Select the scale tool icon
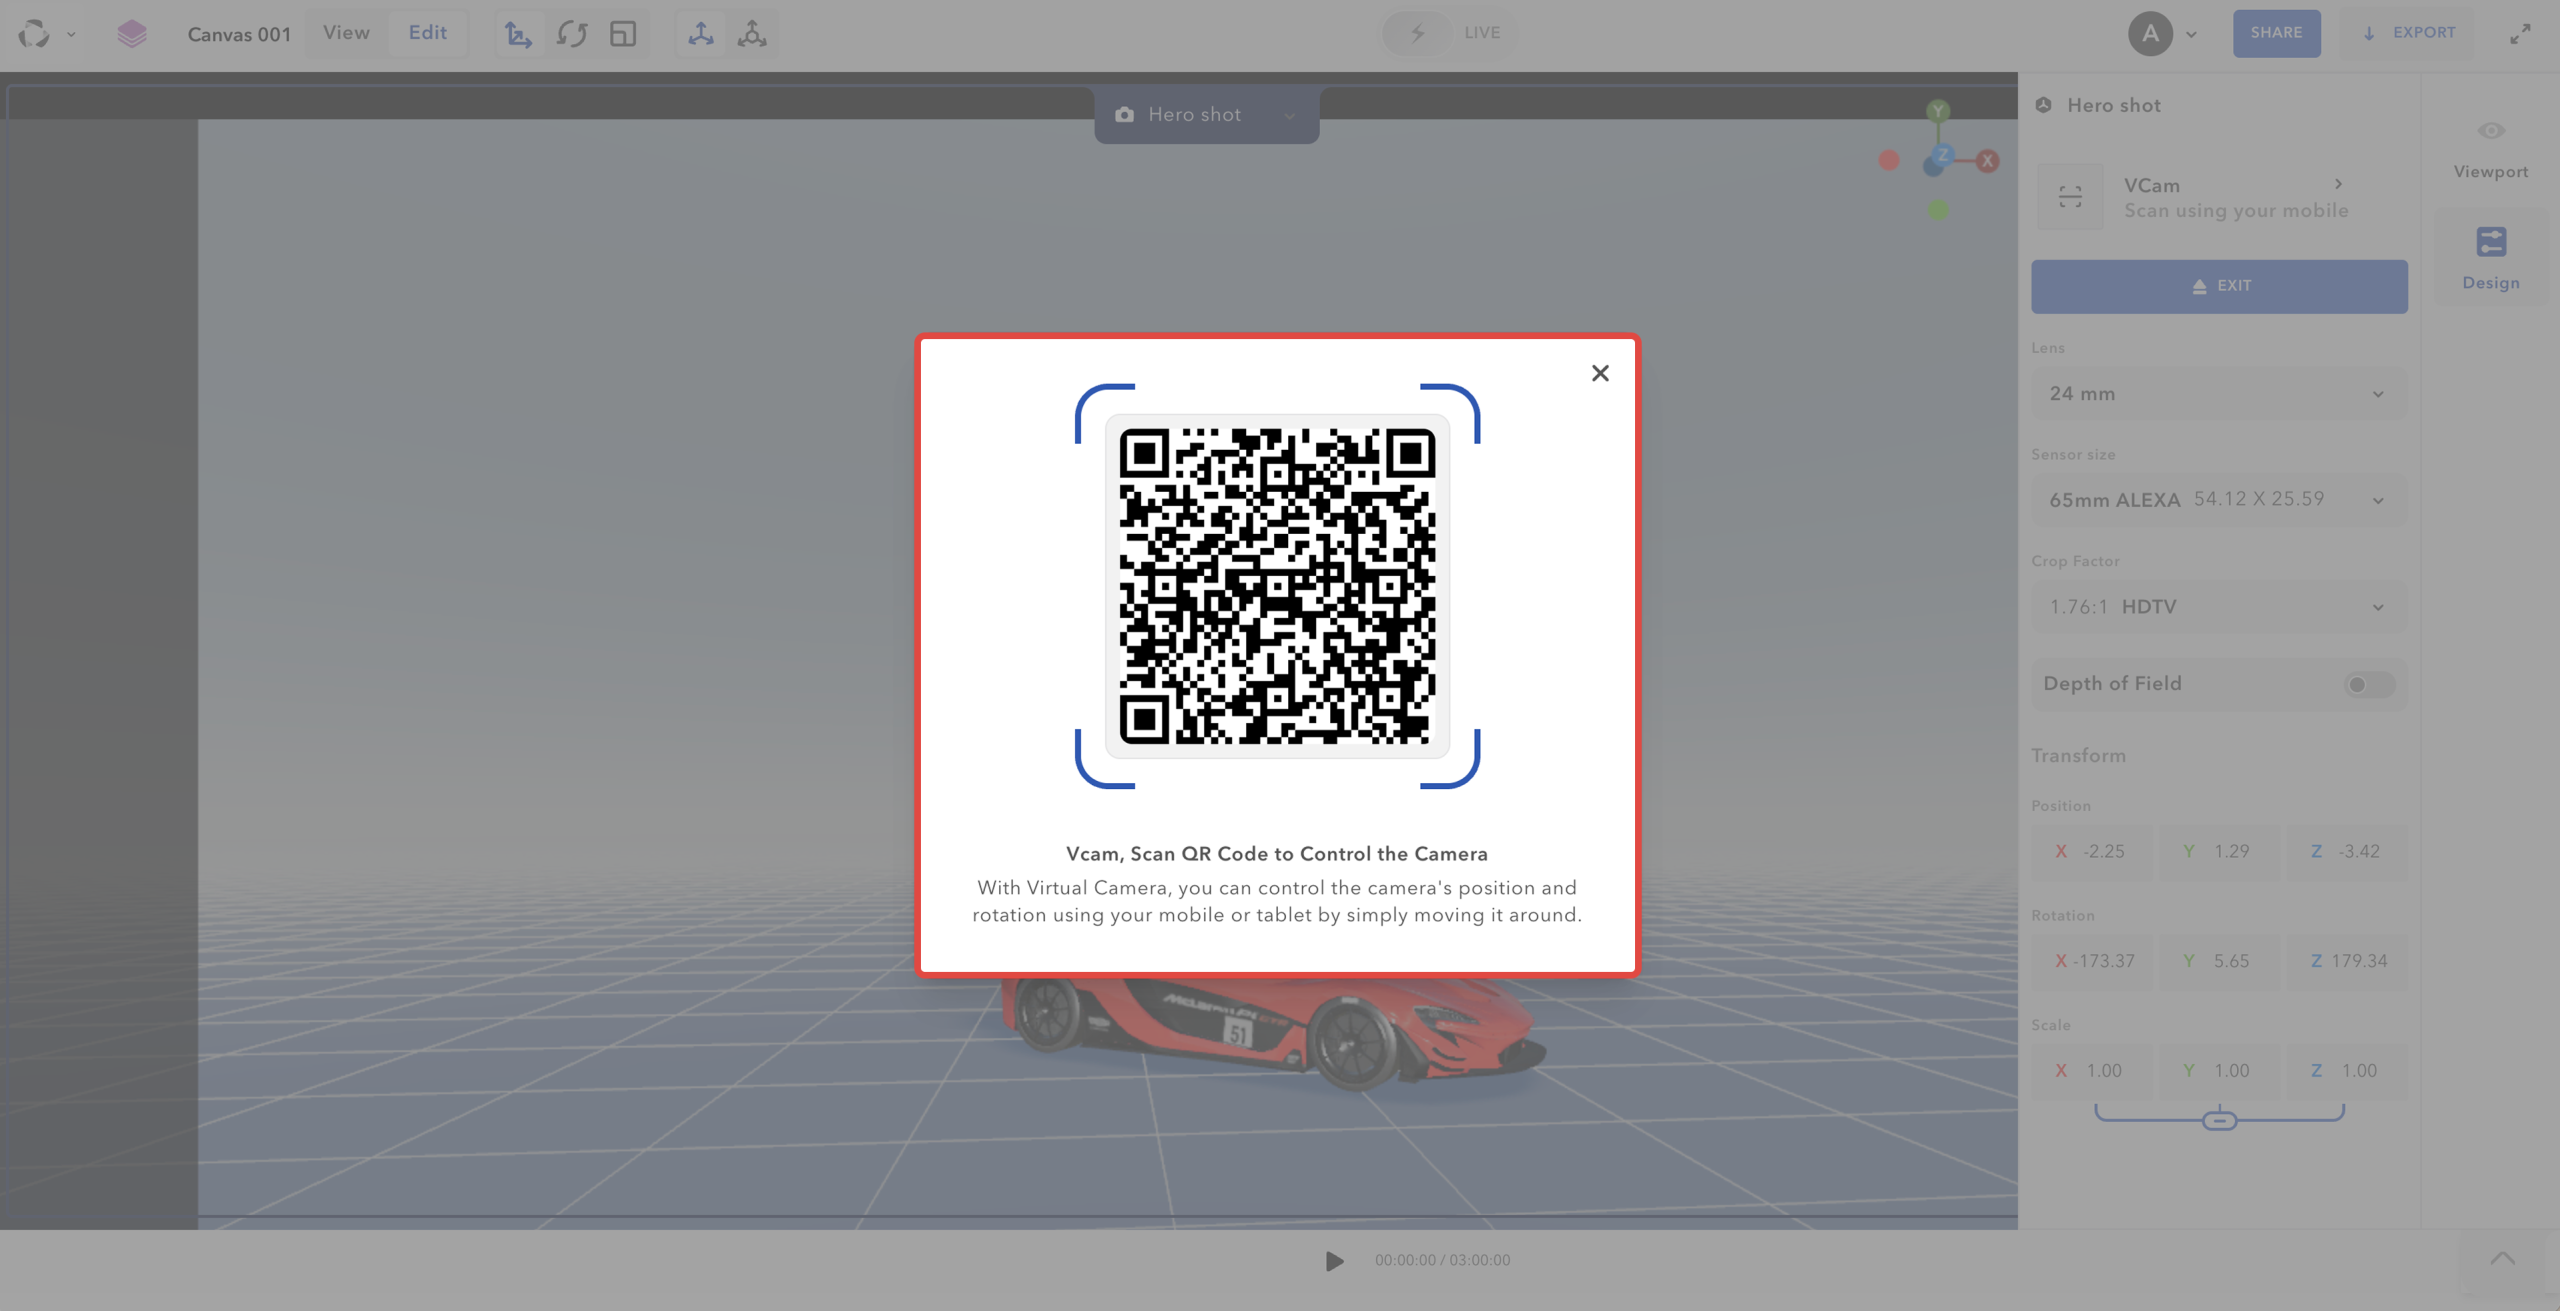2560x1311 pixels. [623, 34]
